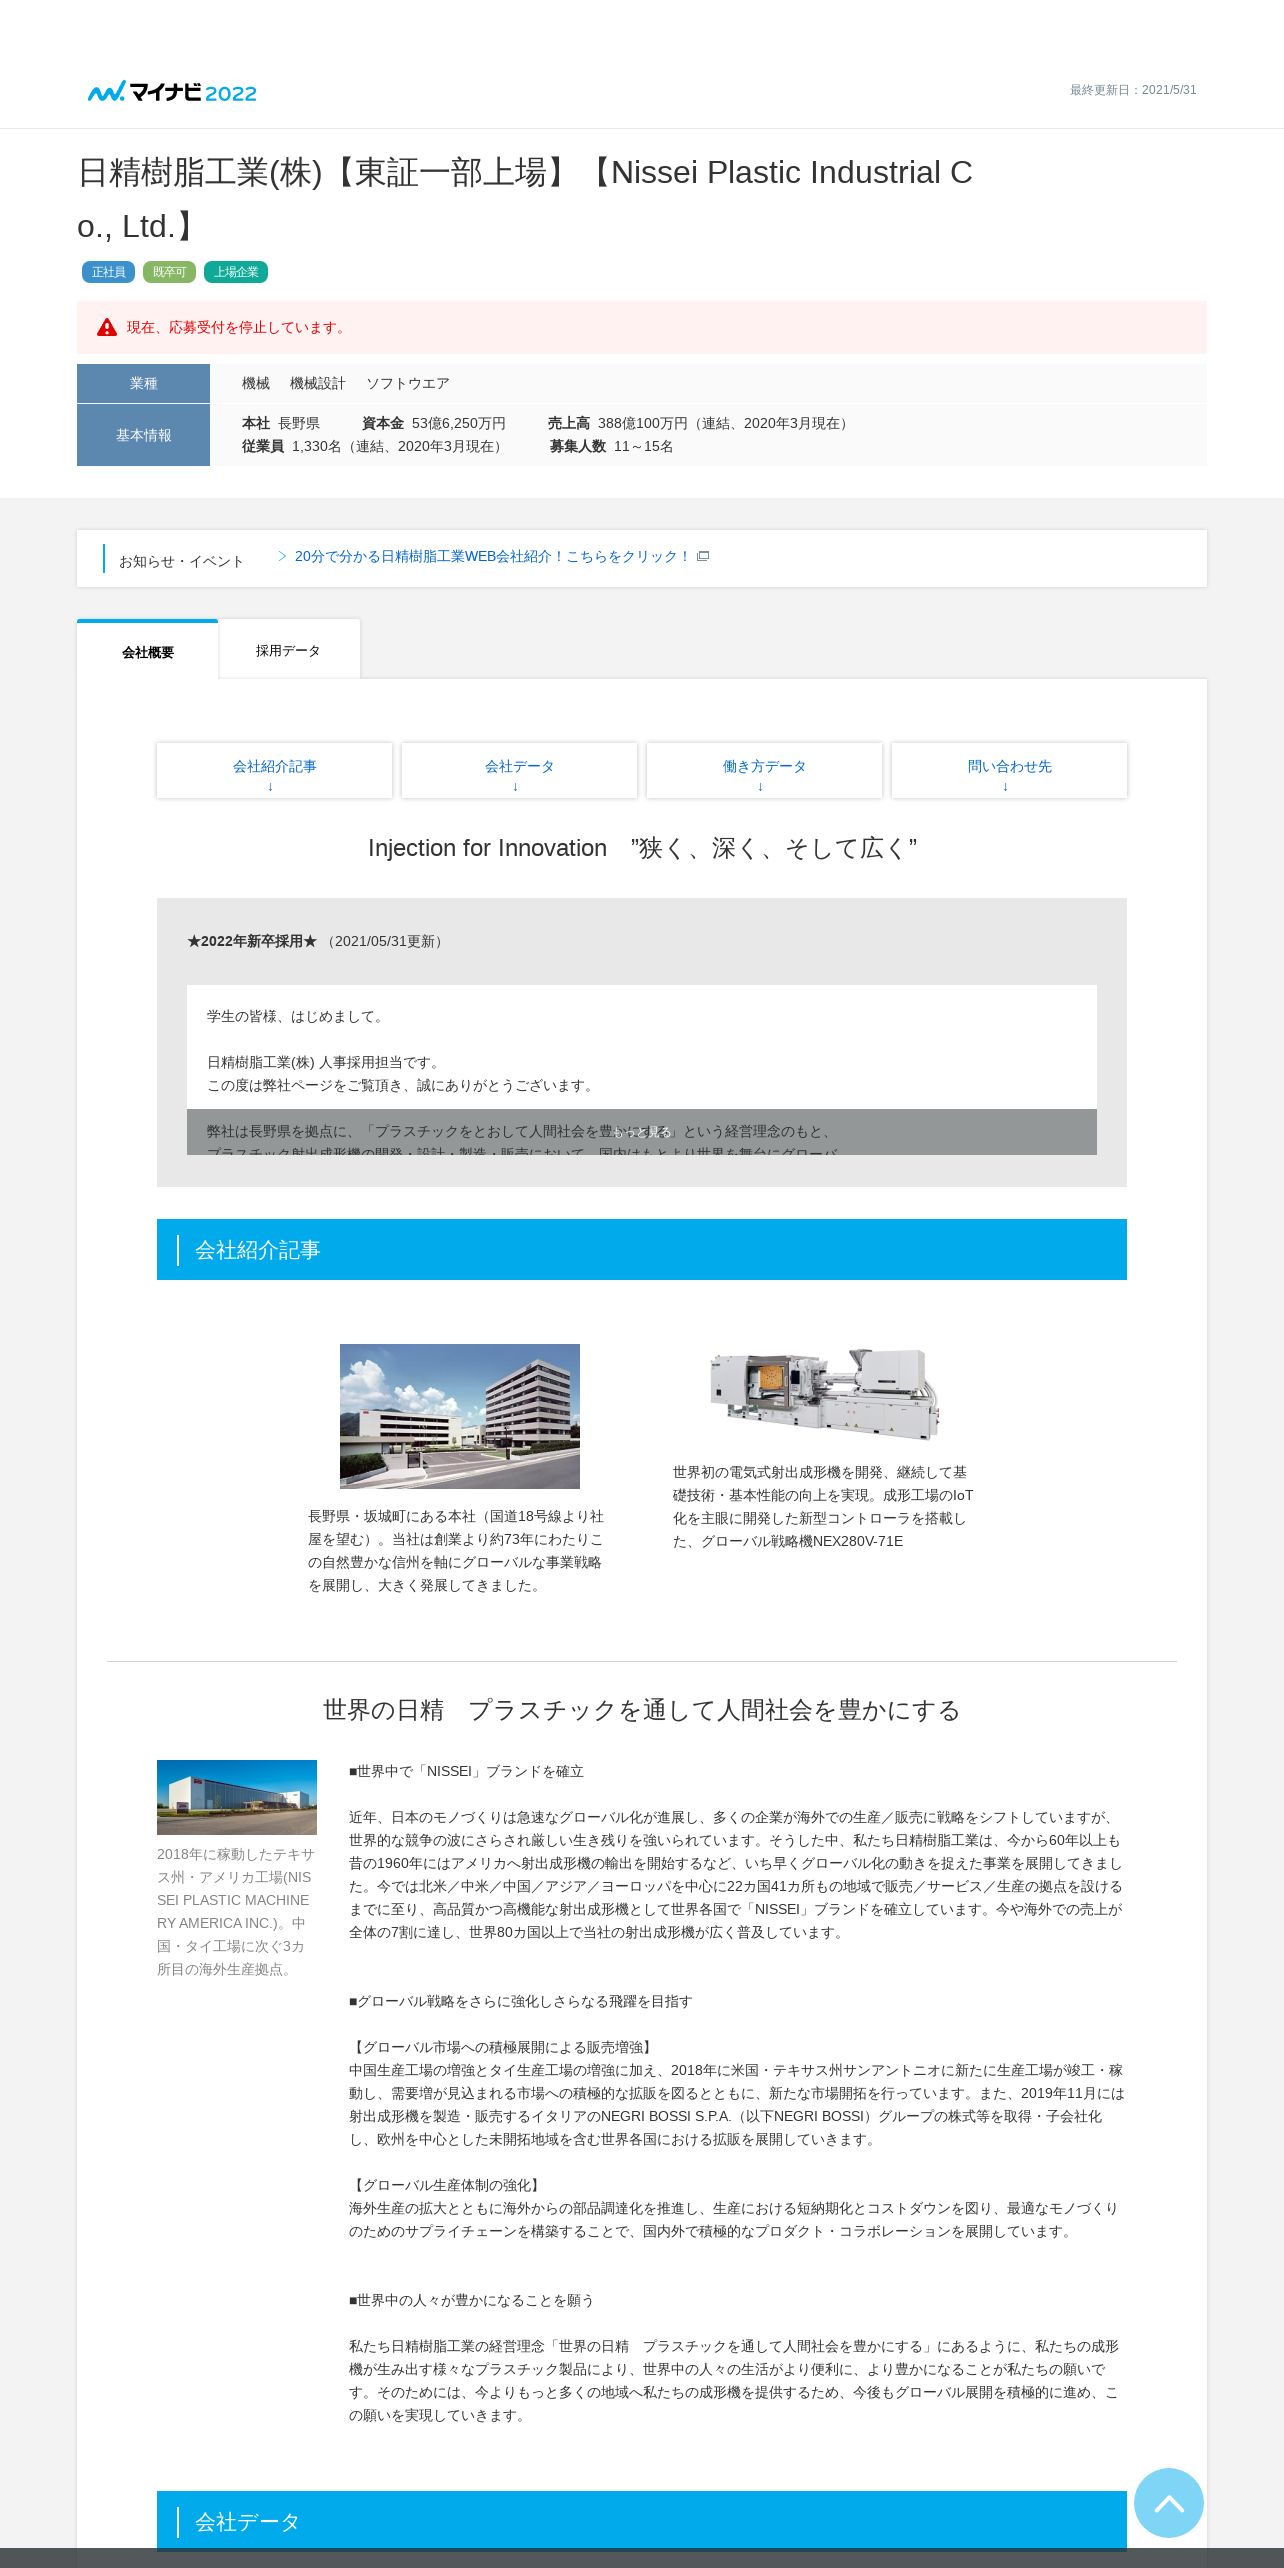Image resolution: width=1284 pixels, height=2568 pixels.
Task: Open the 20分で分かる日精樹脂工業WEB会社紹介 link
Action: pyautogui.click(x=492, y=556)
